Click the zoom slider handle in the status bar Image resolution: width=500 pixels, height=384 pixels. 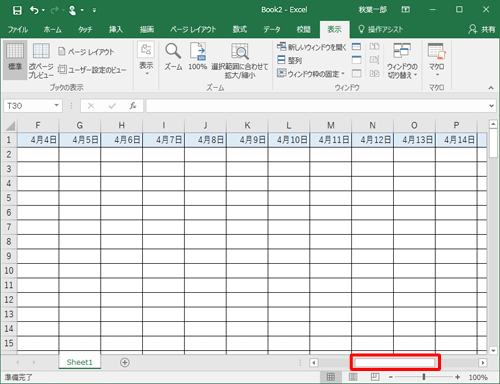(424, 377)
